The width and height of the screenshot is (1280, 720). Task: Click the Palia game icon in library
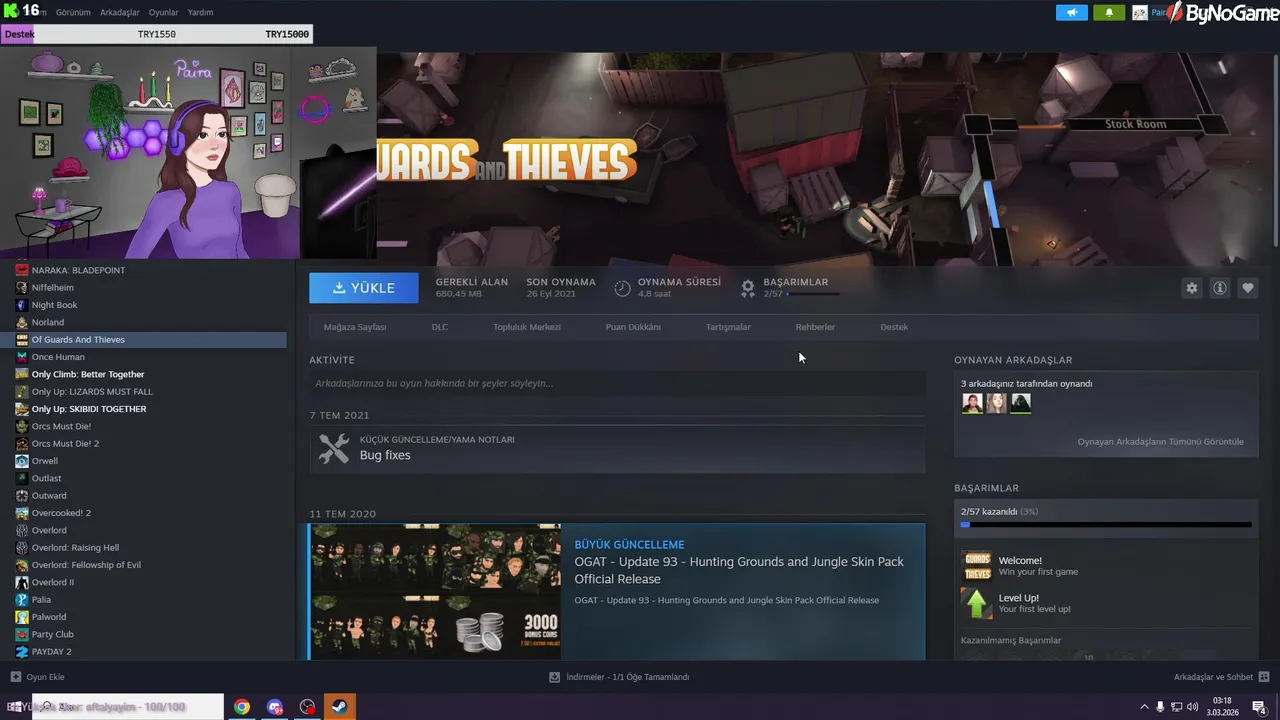pos(22,600)
